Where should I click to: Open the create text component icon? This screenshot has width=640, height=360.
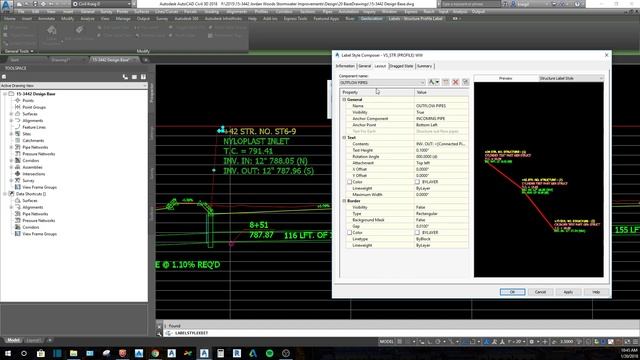[x=433, y=82]
